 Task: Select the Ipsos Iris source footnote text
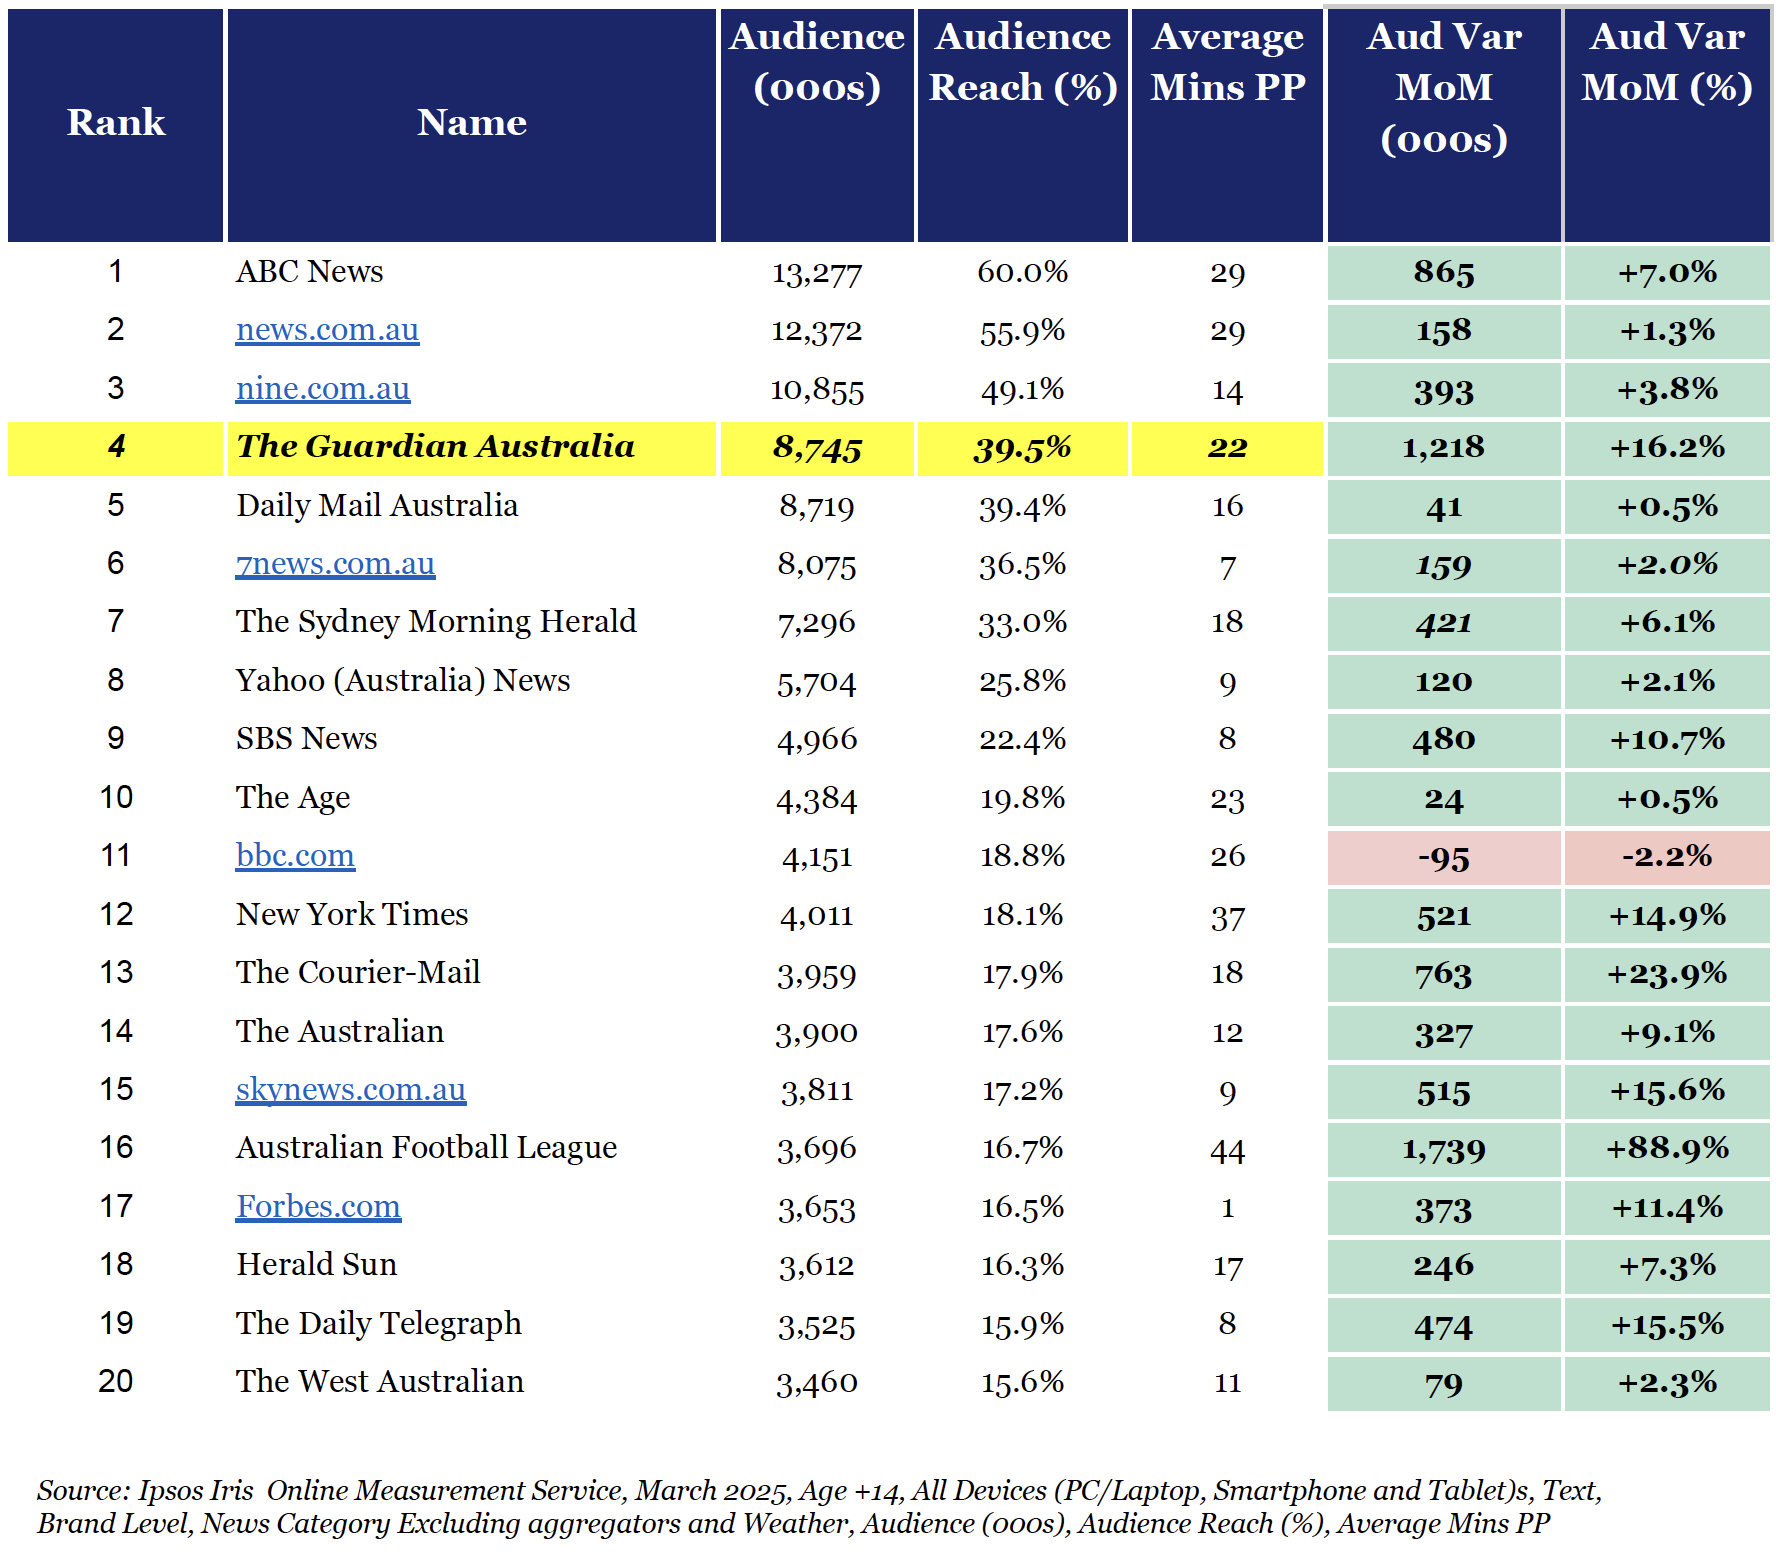820,1507
